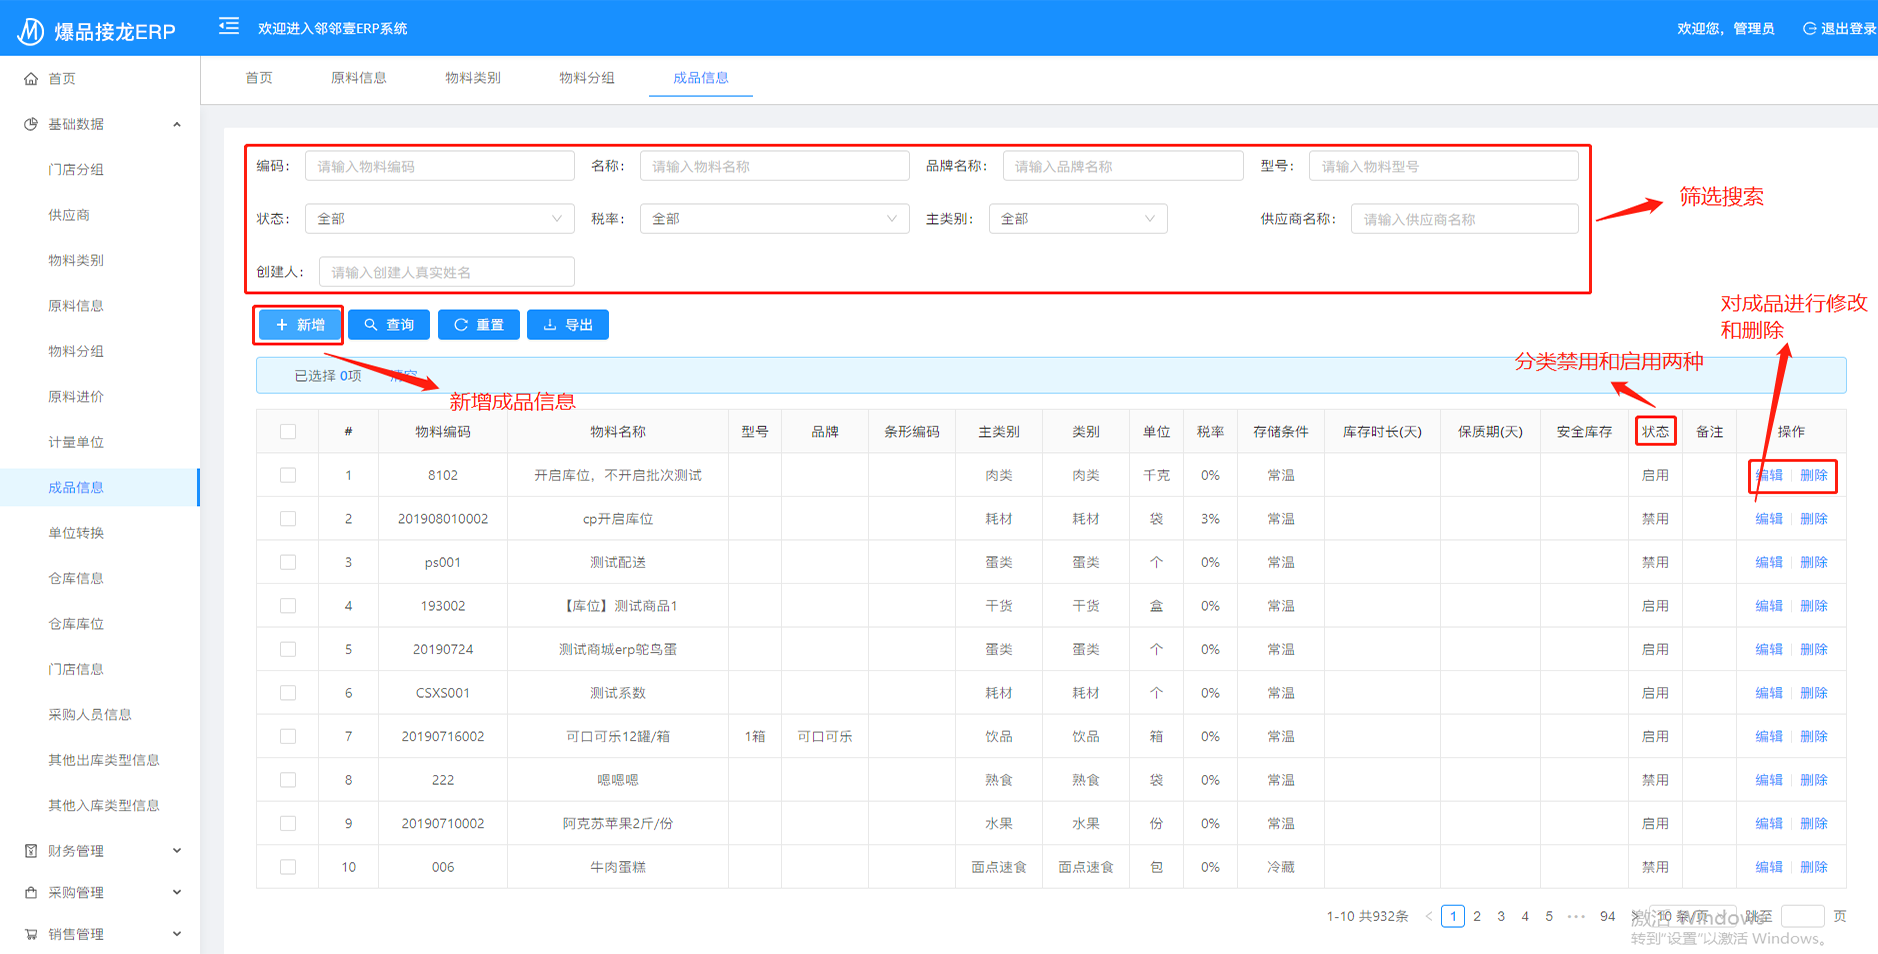Open 计量单位 in the sidebar
This screenshot has width=1878, height=954.
tap(76, 442)
